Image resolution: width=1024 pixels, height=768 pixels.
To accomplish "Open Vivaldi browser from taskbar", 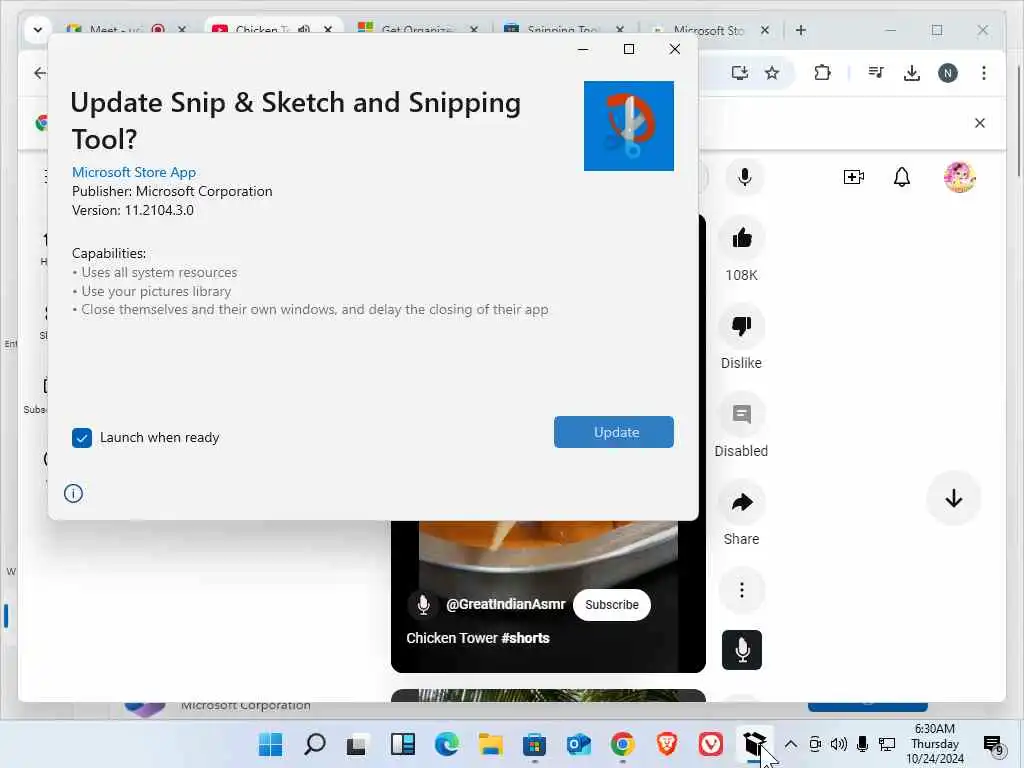I will 711,744.
